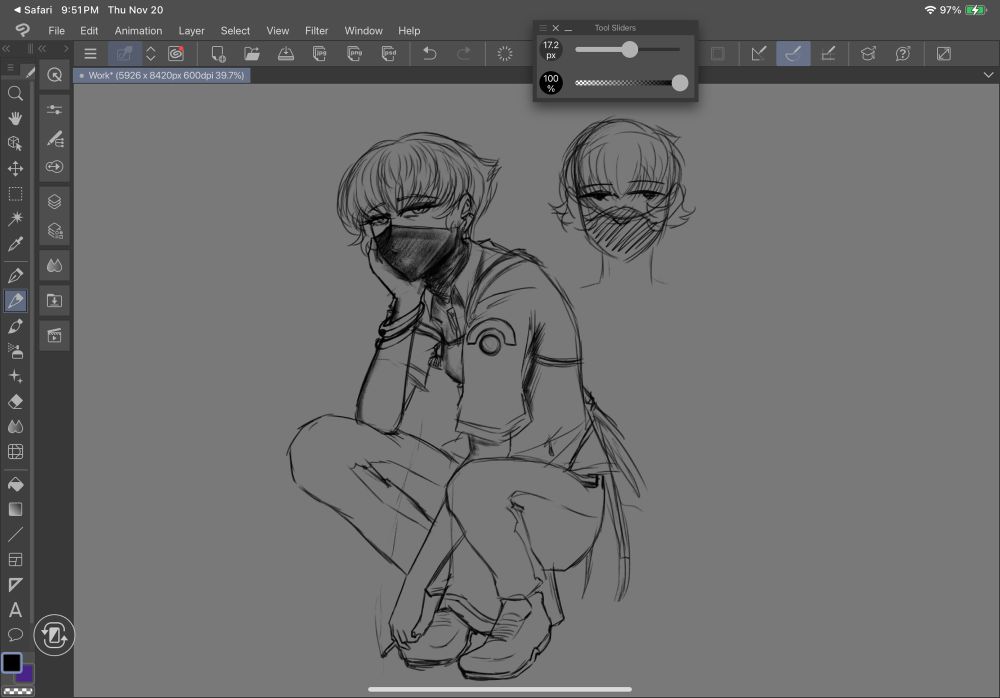Open the Window menu
This screenshot has height=698, width=1000.
[364, 31]
